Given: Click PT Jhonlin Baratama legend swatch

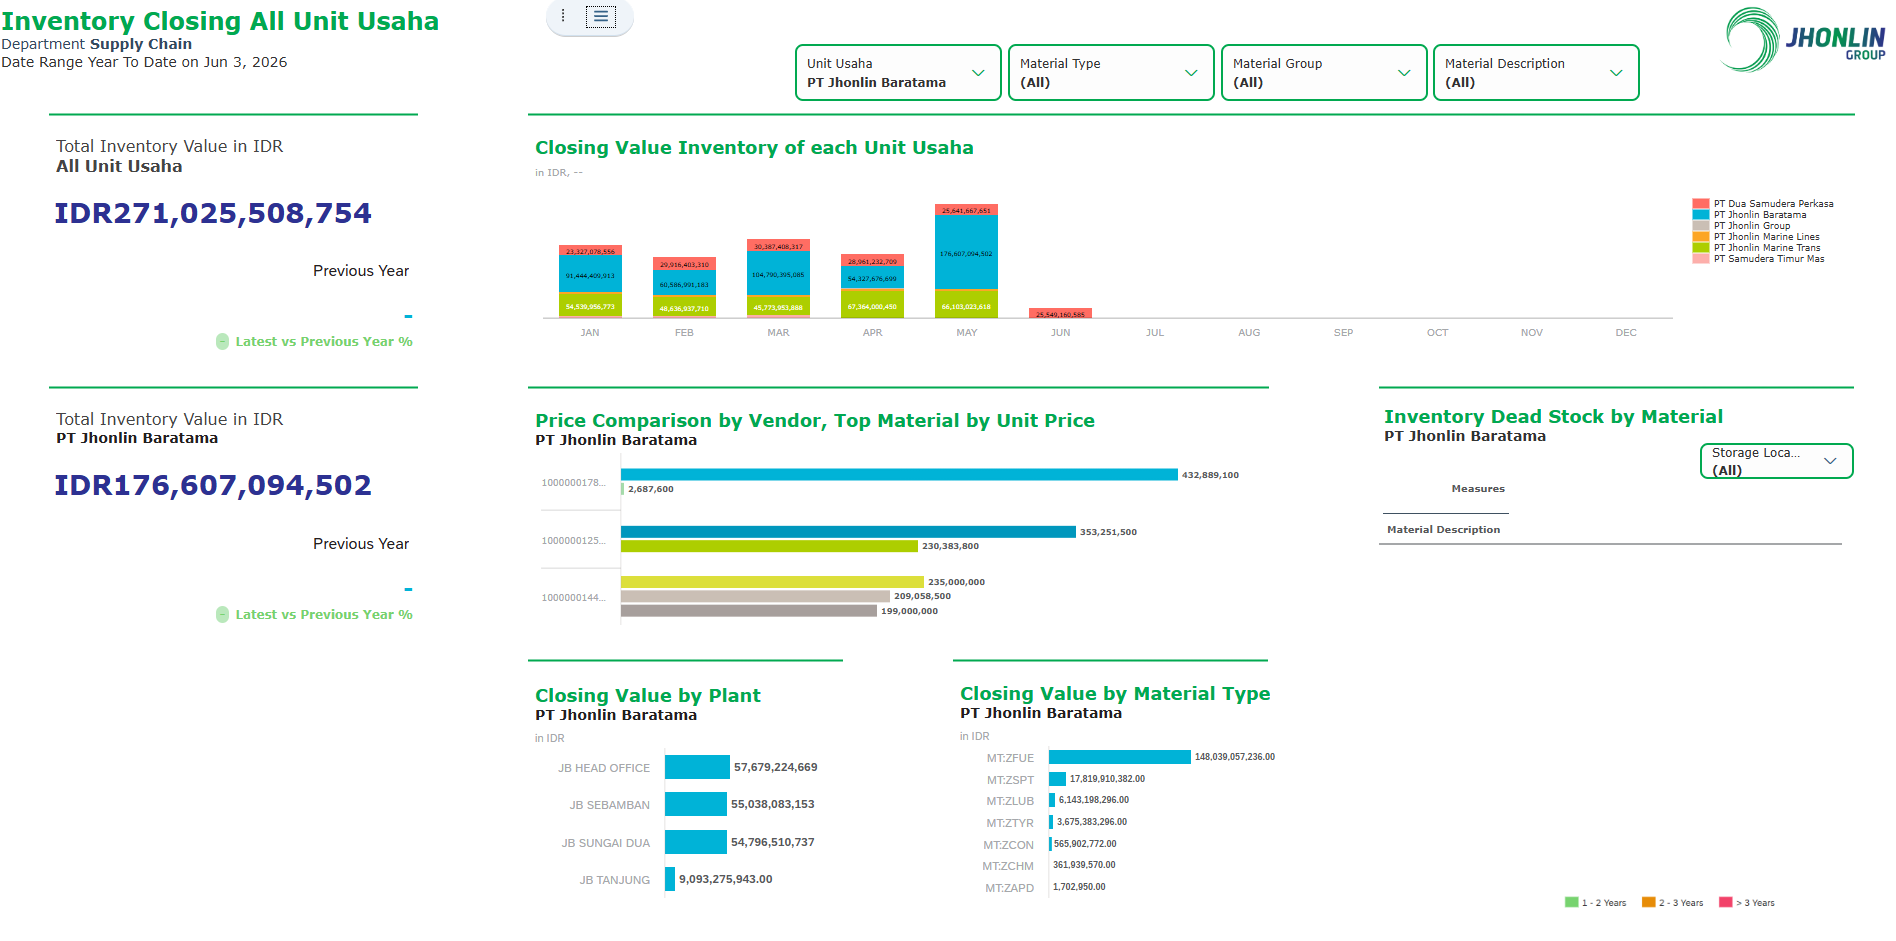Looking at the screenshot, I should [x=1701, y=215].
